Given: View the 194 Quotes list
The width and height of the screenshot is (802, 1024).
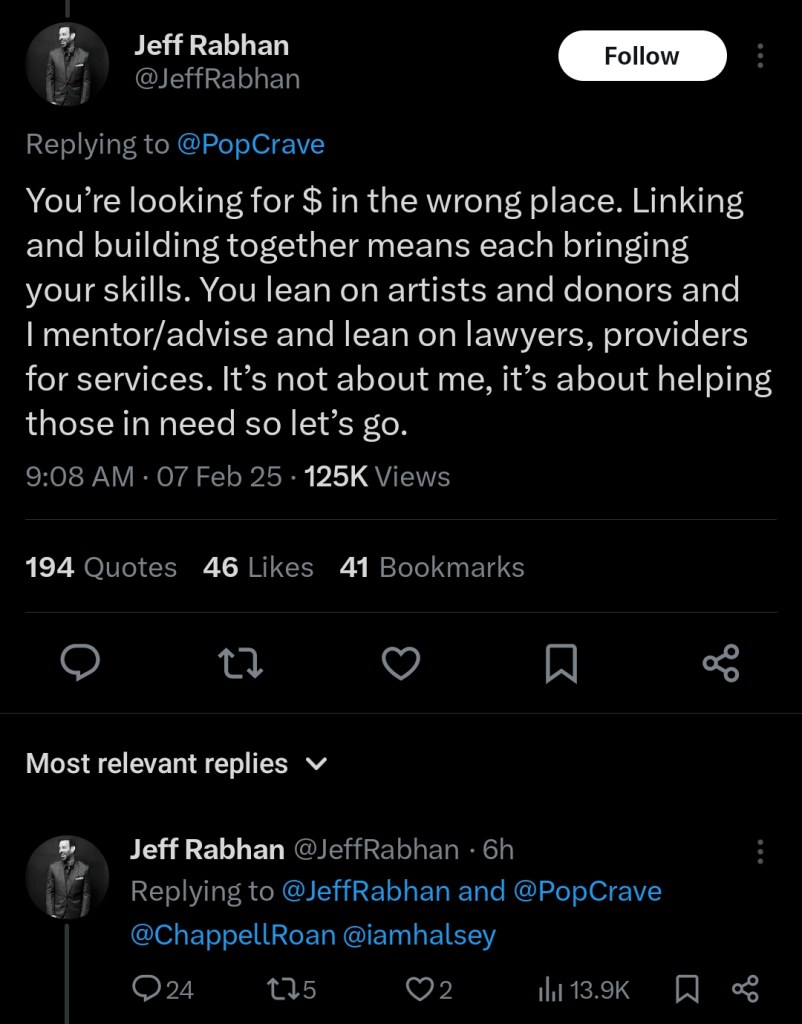Looking at the screenshot, I should tap(100, 567).
